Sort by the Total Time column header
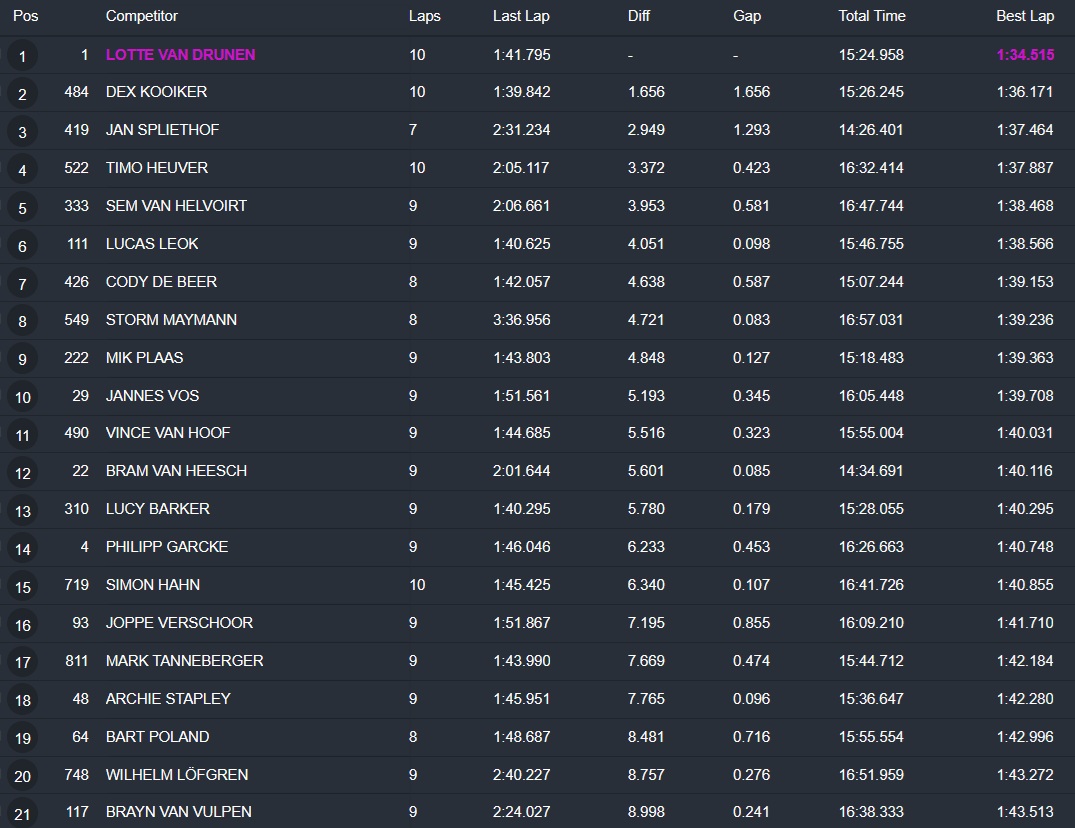1075x828 pixels. 872,16
